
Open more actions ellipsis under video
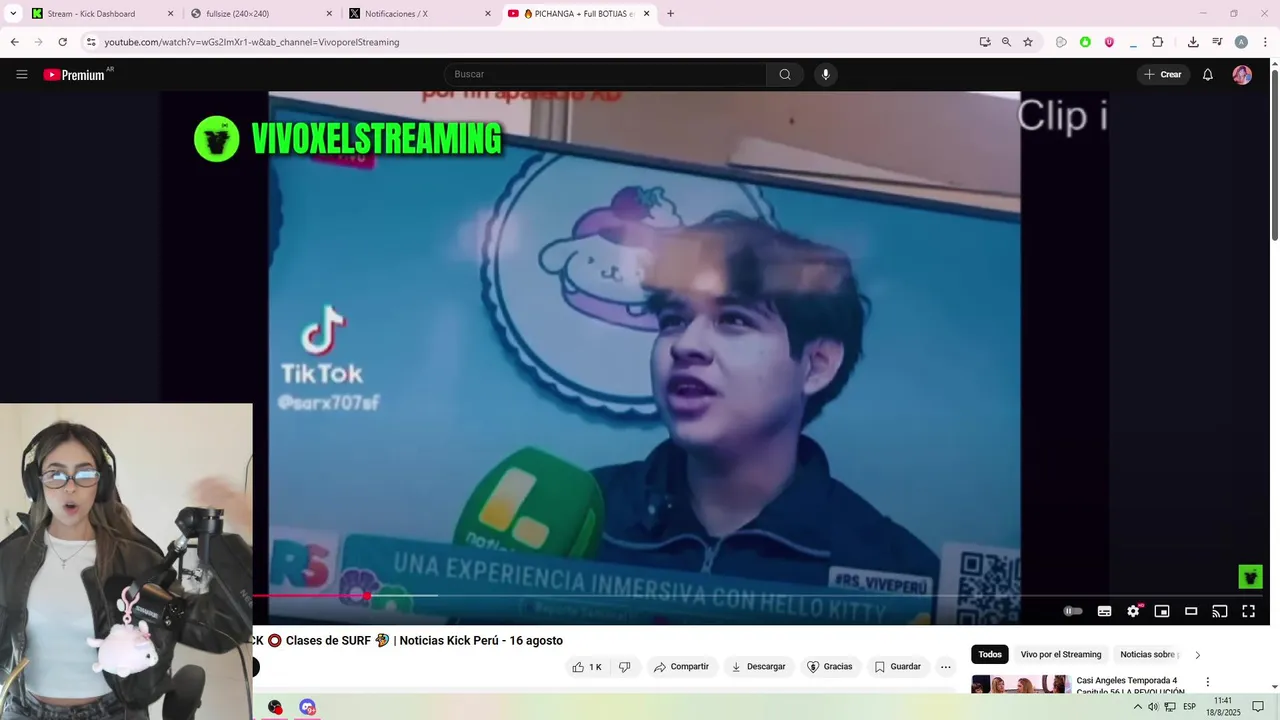pyautogui.click(x=946, y=667)
